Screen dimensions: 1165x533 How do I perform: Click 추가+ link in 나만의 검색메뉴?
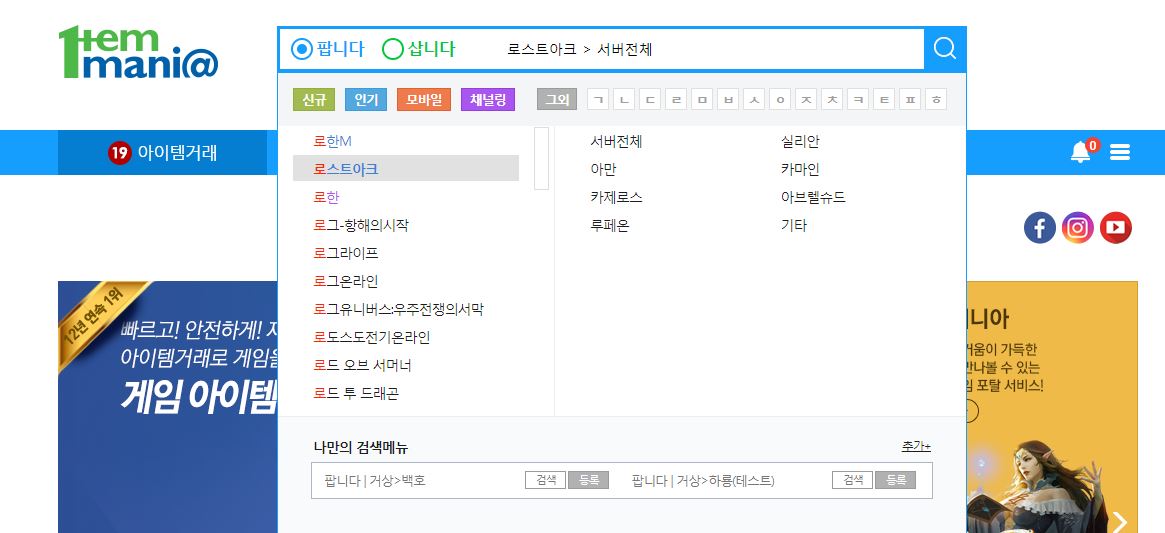tap(916, 446)
